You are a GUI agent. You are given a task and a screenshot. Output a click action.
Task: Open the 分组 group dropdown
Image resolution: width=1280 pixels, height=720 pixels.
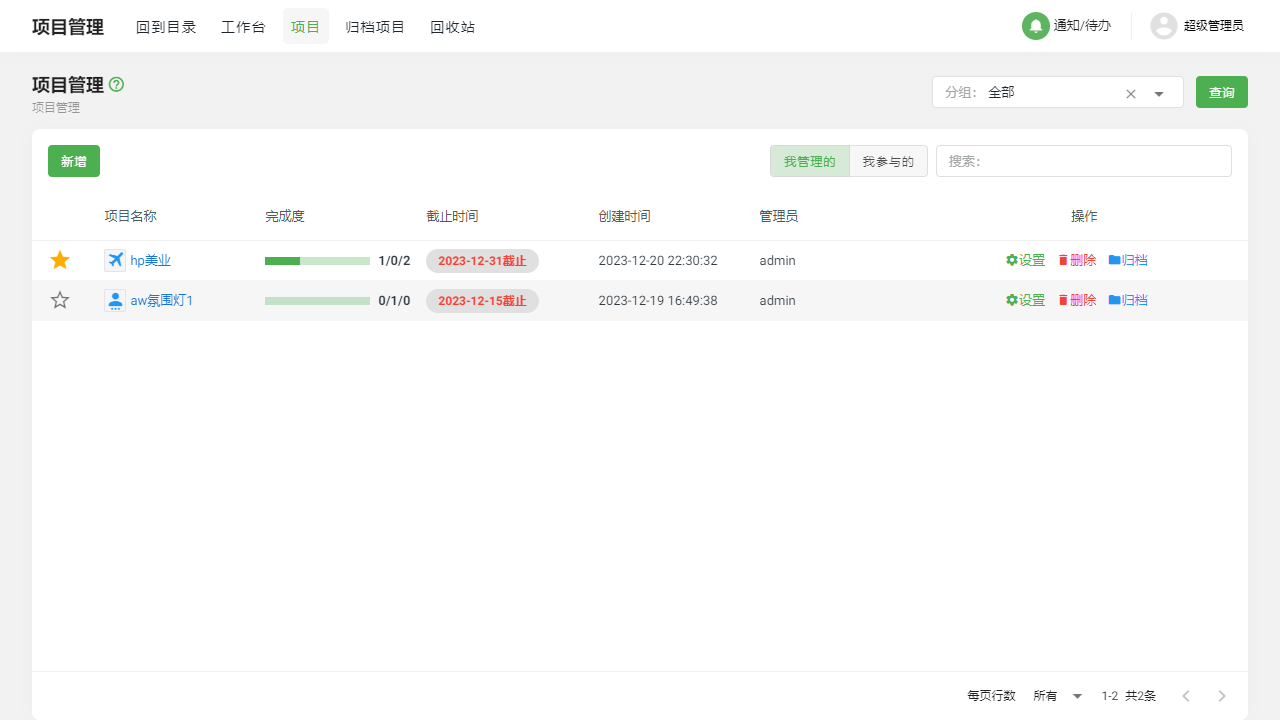1158,92
